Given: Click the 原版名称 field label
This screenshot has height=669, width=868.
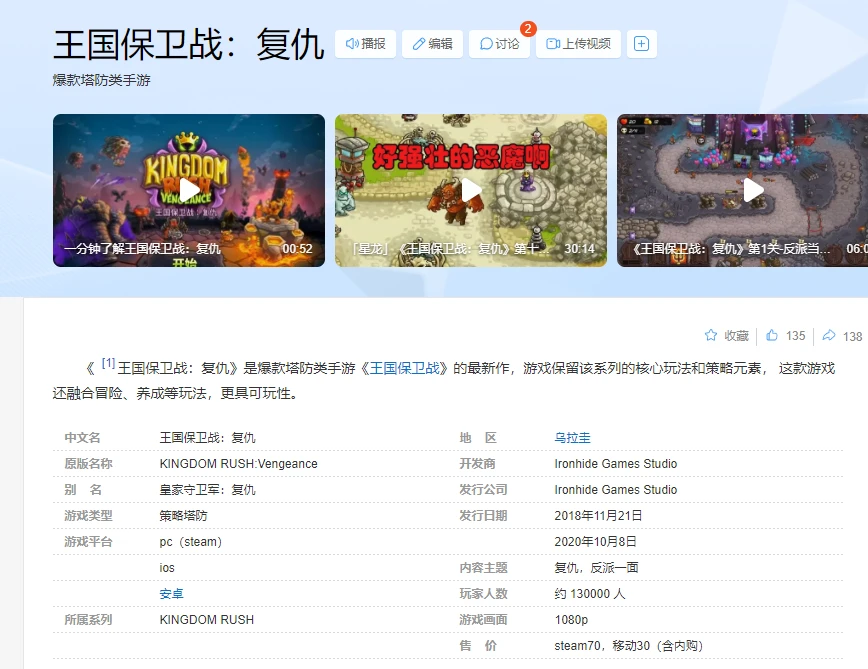Looking at the screenshot, I should coord(89,464).
